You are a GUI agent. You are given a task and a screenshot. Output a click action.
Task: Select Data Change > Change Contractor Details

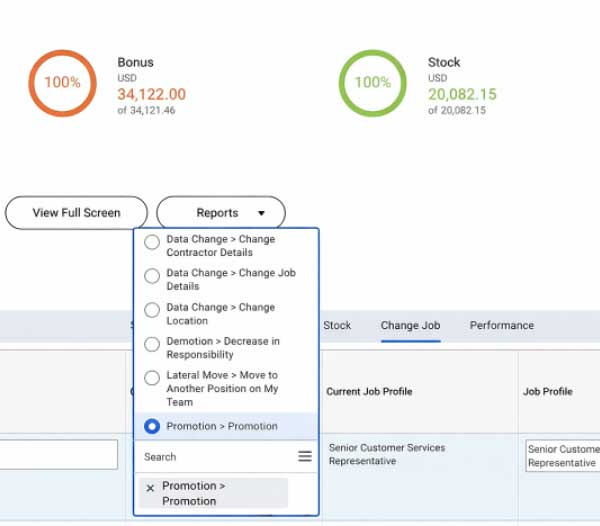[152, 243]
